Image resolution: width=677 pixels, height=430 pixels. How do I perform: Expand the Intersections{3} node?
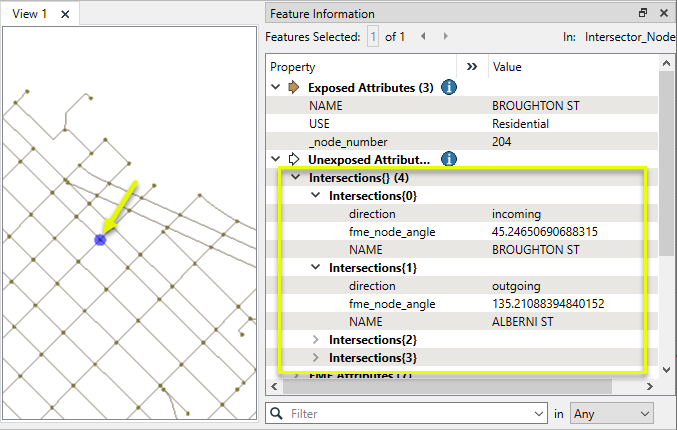(x=316, y=358)
